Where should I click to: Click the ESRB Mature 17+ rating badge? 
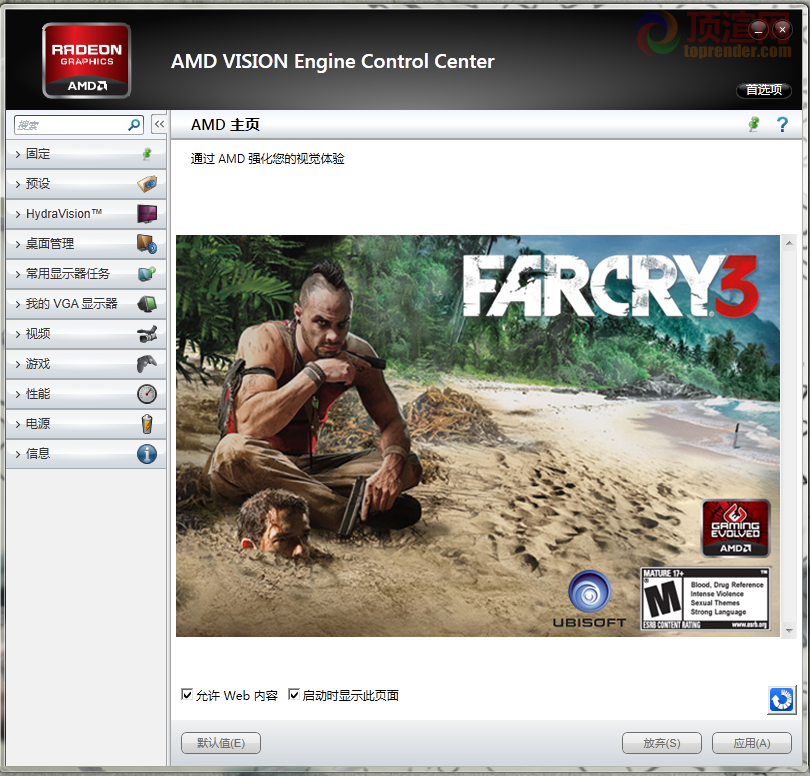click(x=705, y=599)
